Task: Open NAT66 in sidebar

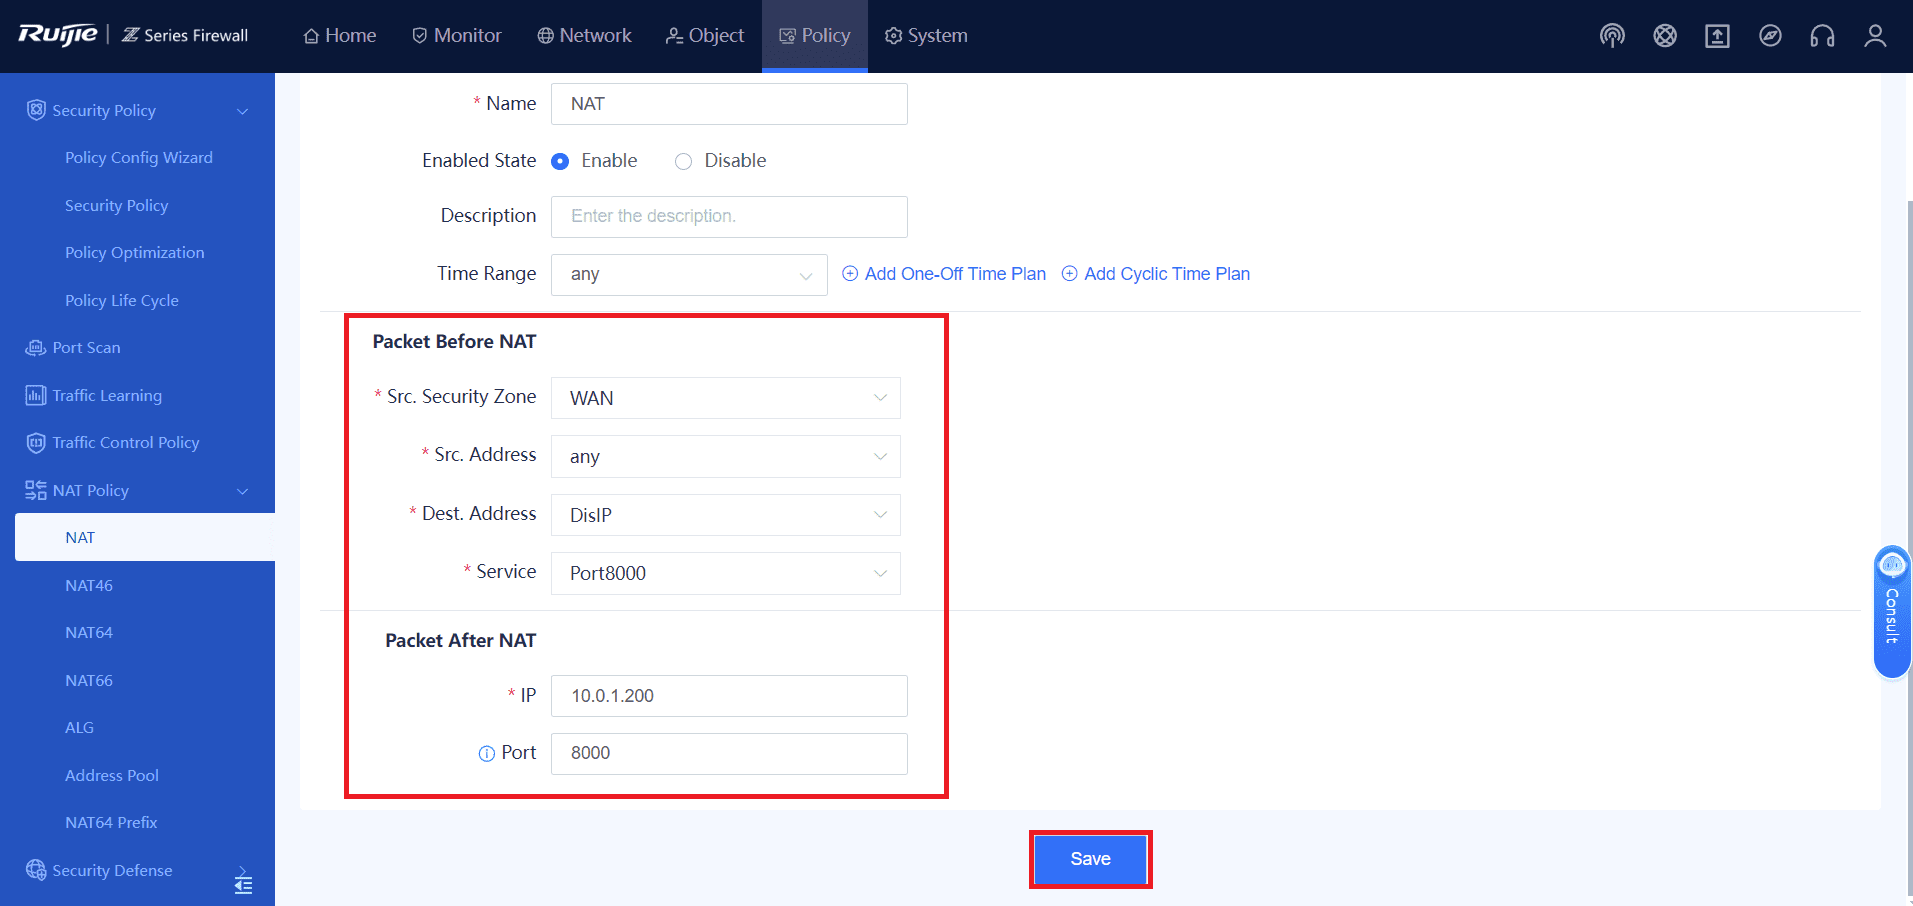Action: (89, 680)
